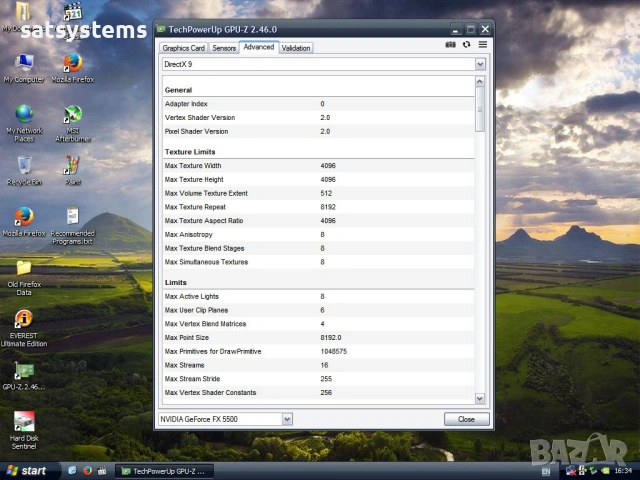Image resolution: width=640 pixels, height=480 pixels.
Task: Select the Max Simultaneous Textures row
Action: click(318, 262)
